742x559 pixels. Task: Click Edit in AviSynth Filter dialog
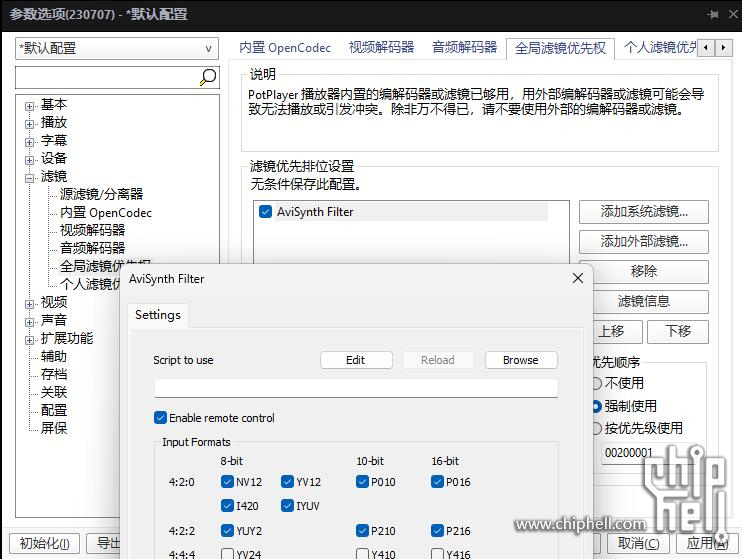pos(356,360)
